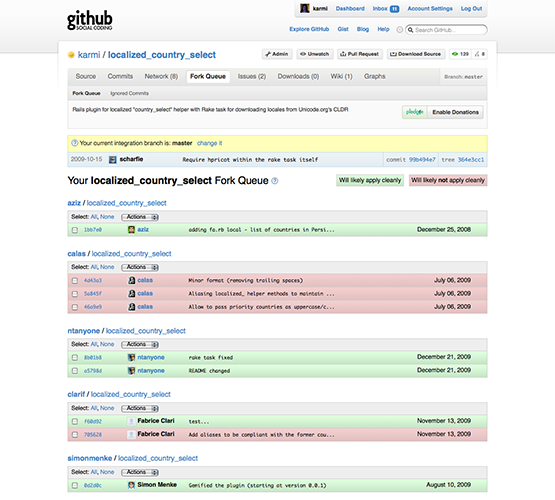This screenshot has width=555, height=500.
Task: Click aziz's avatar in the 1bb7e0 commit row
Action: (x=131, y=230)
